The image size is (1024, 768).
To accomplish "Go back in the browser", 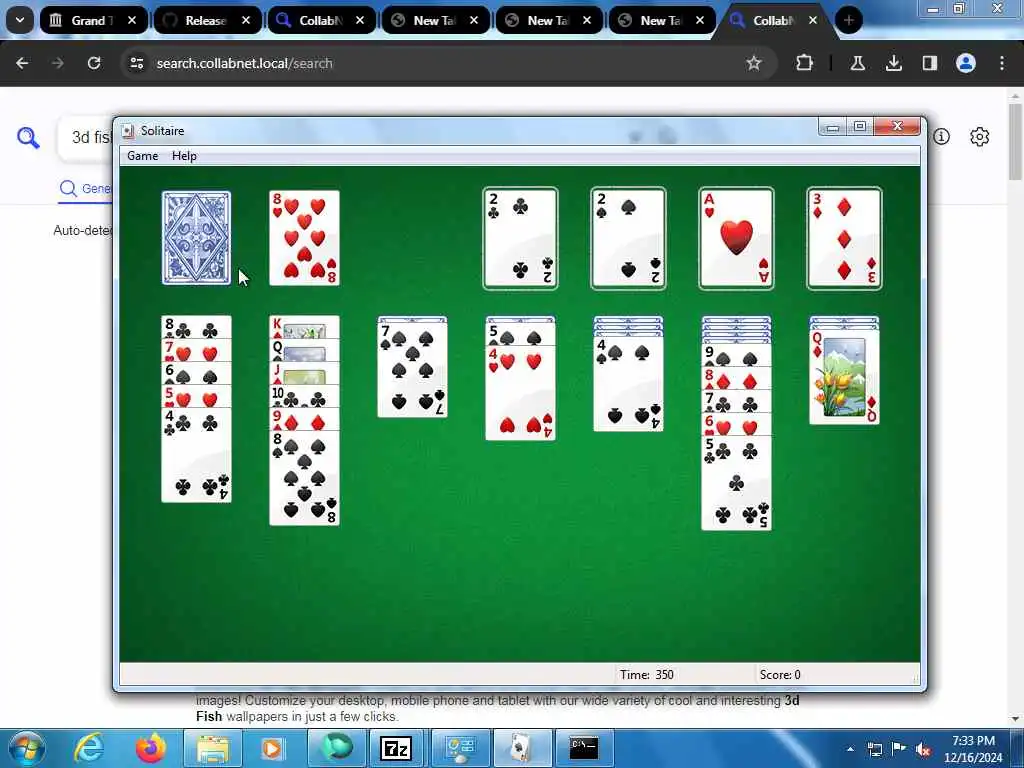I will click(x=22, y=63).
